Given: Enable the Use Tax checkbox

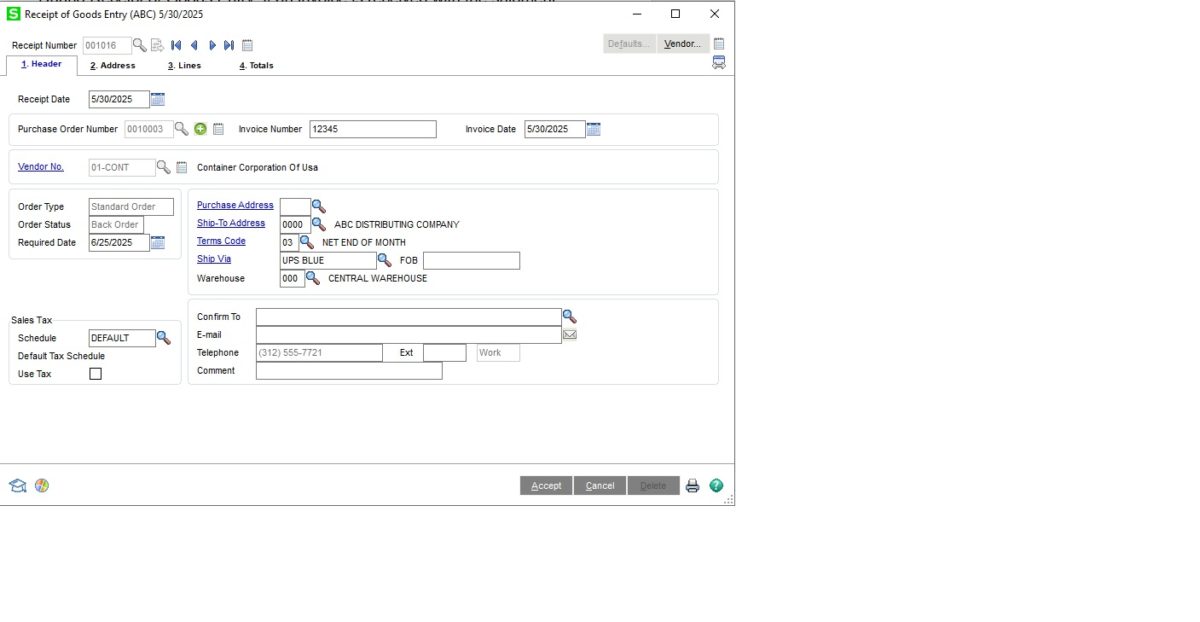Looking at the screenshot, I should click(96, 374).
